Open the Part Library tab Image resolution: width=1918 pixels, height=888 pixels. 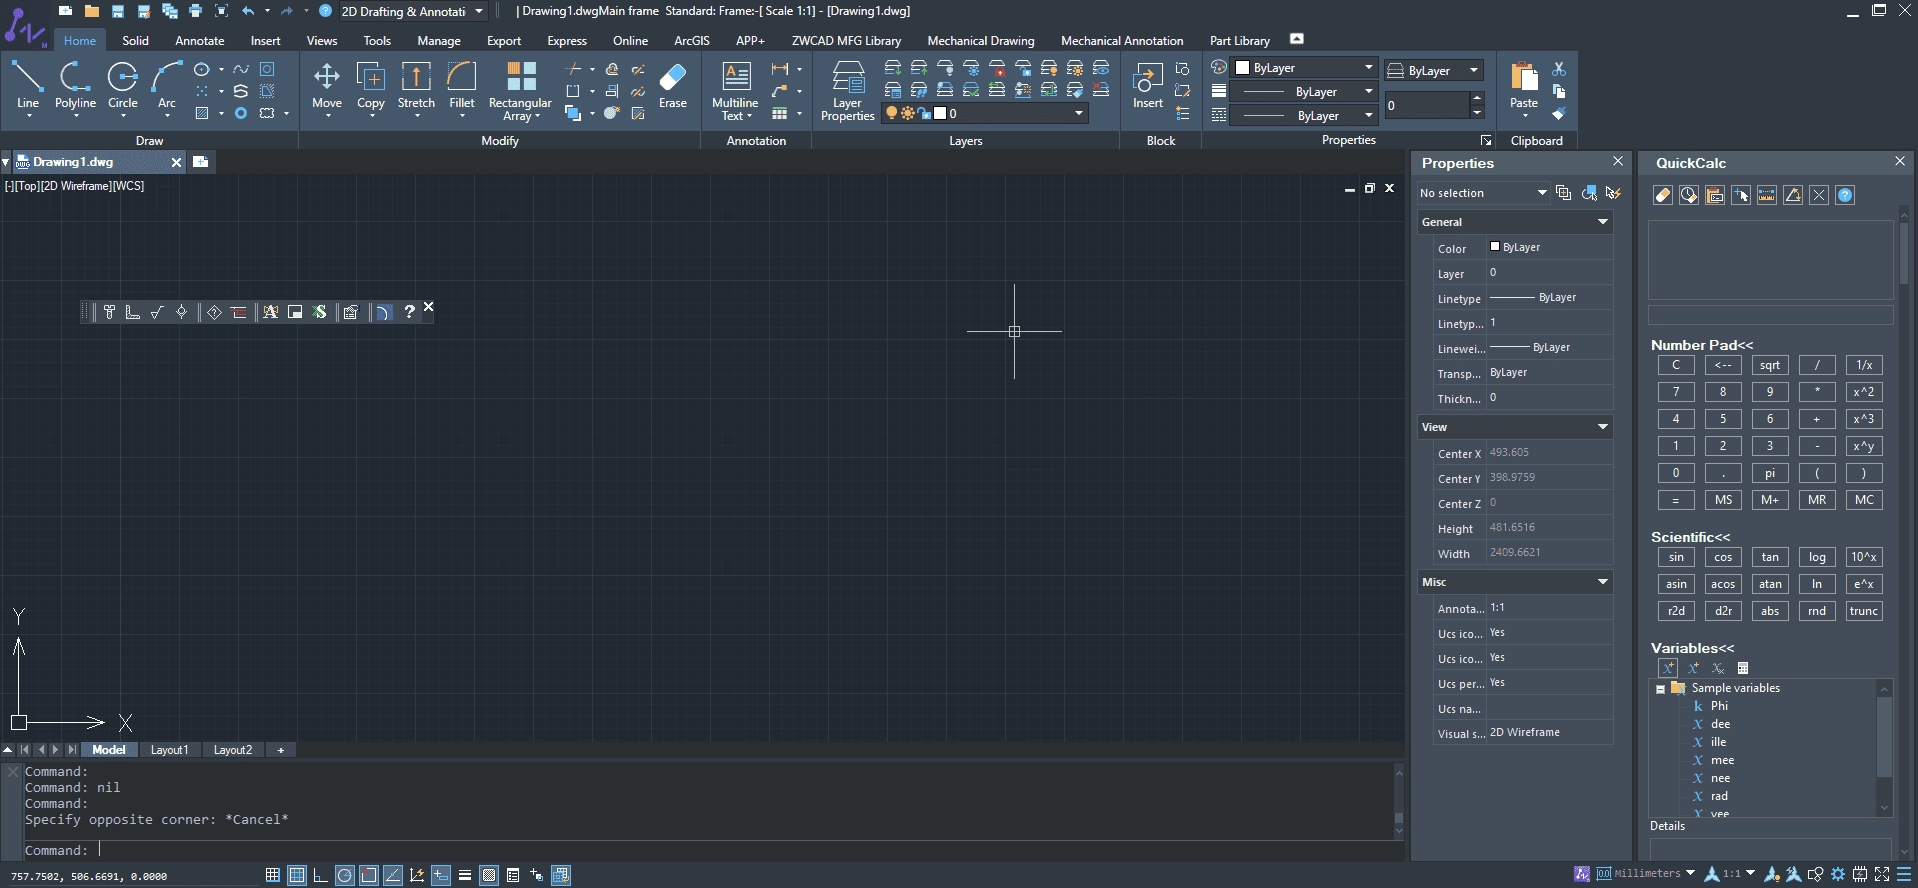point(1239,41)
